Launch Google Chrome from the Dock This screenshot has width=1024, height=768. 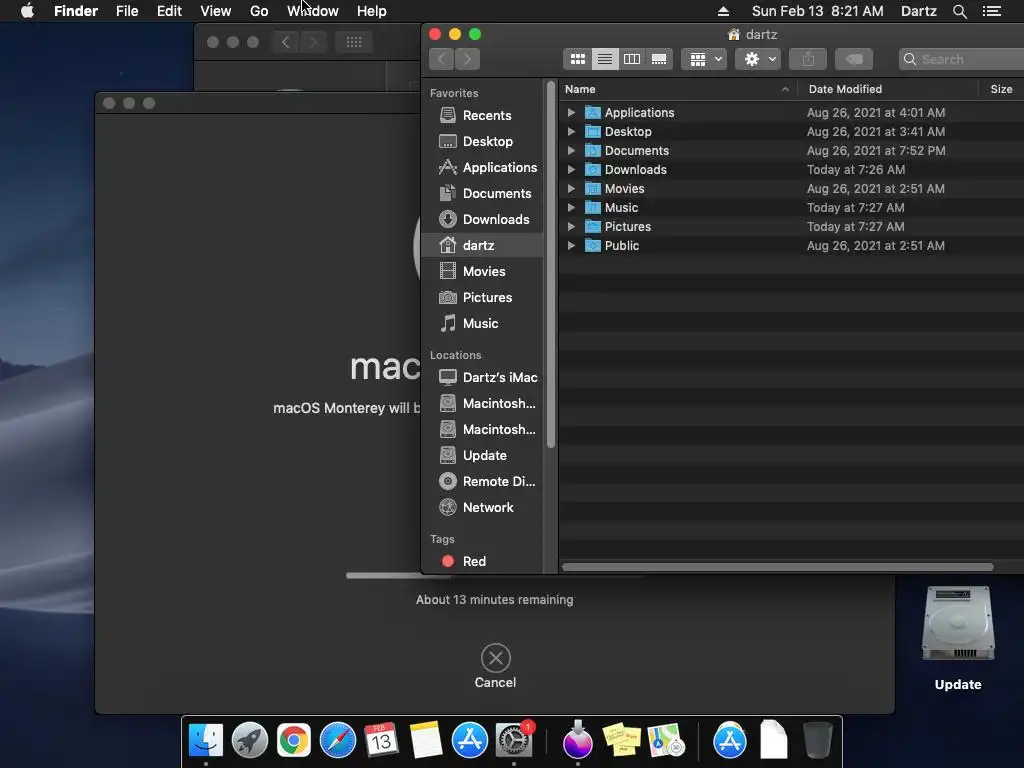tap(294, 741)
